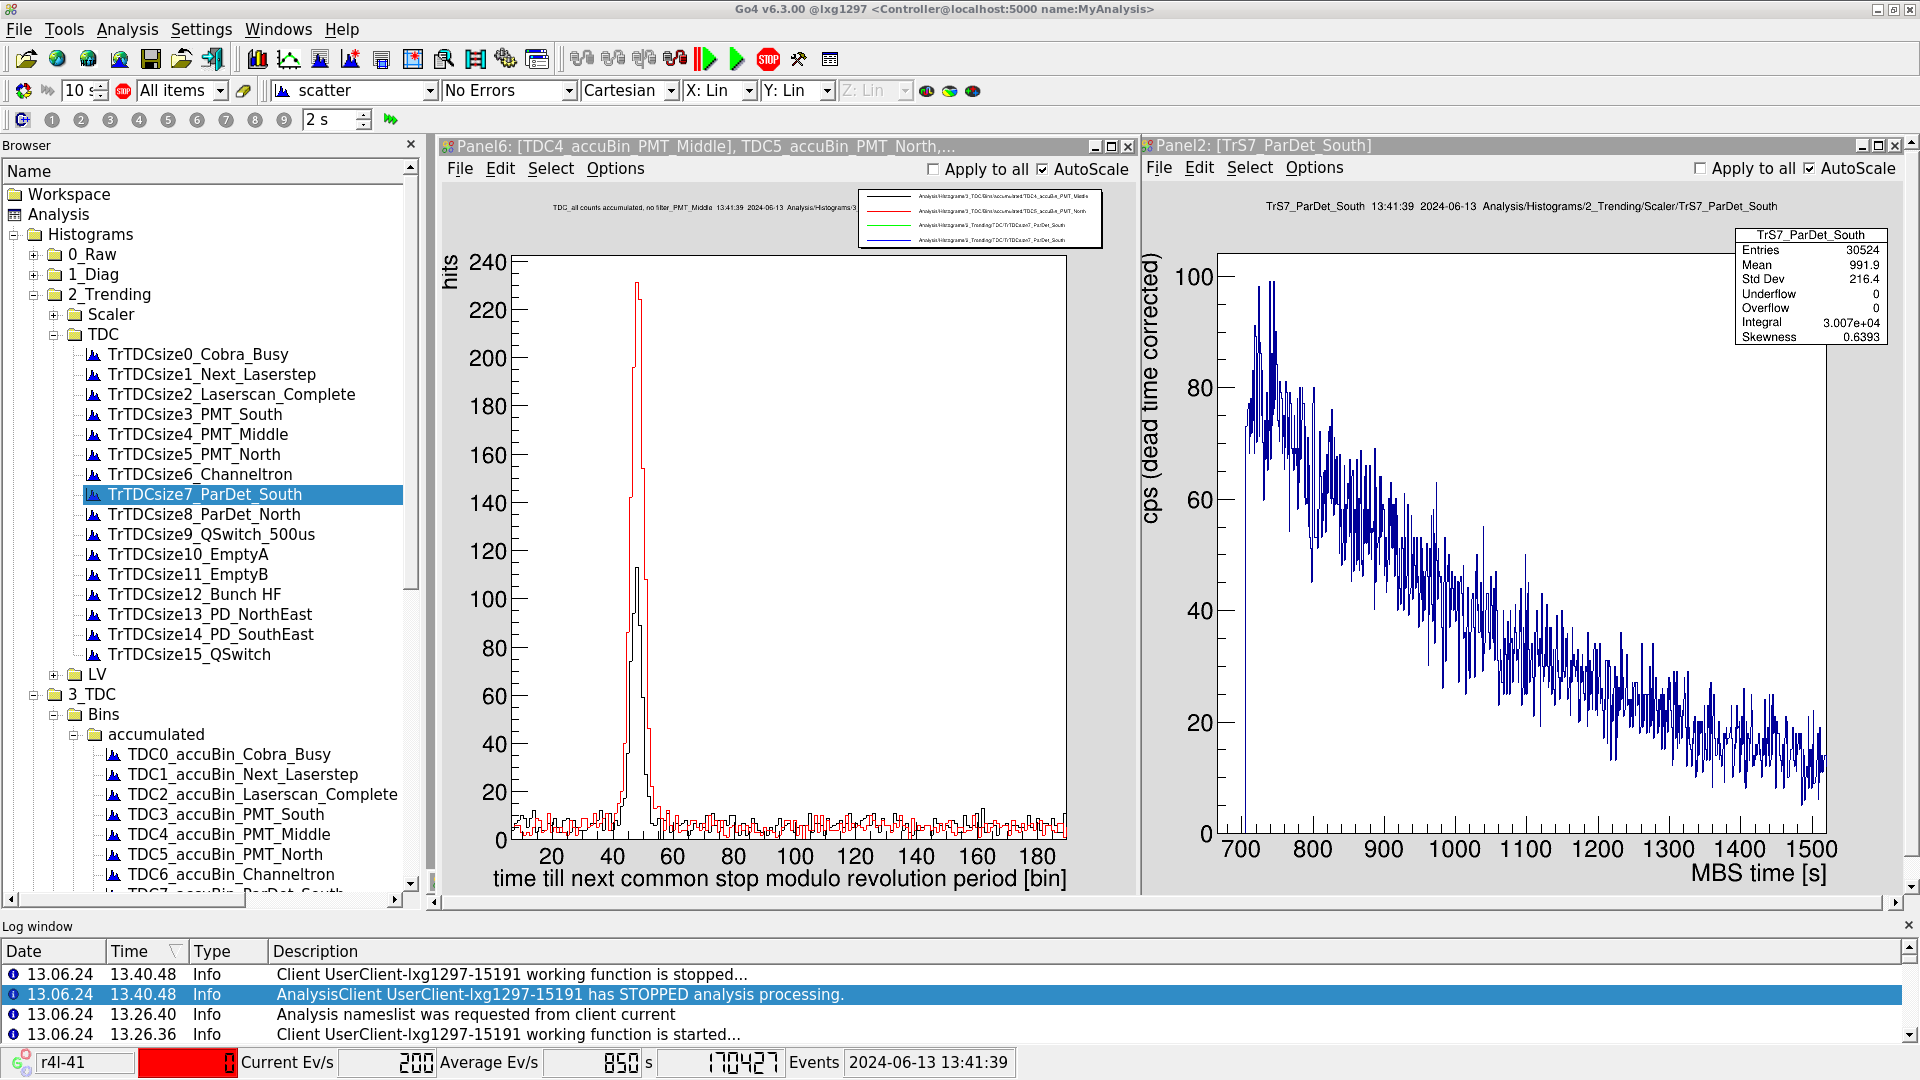Open the X: Lin axis dropdown

(x=720, y=91)
